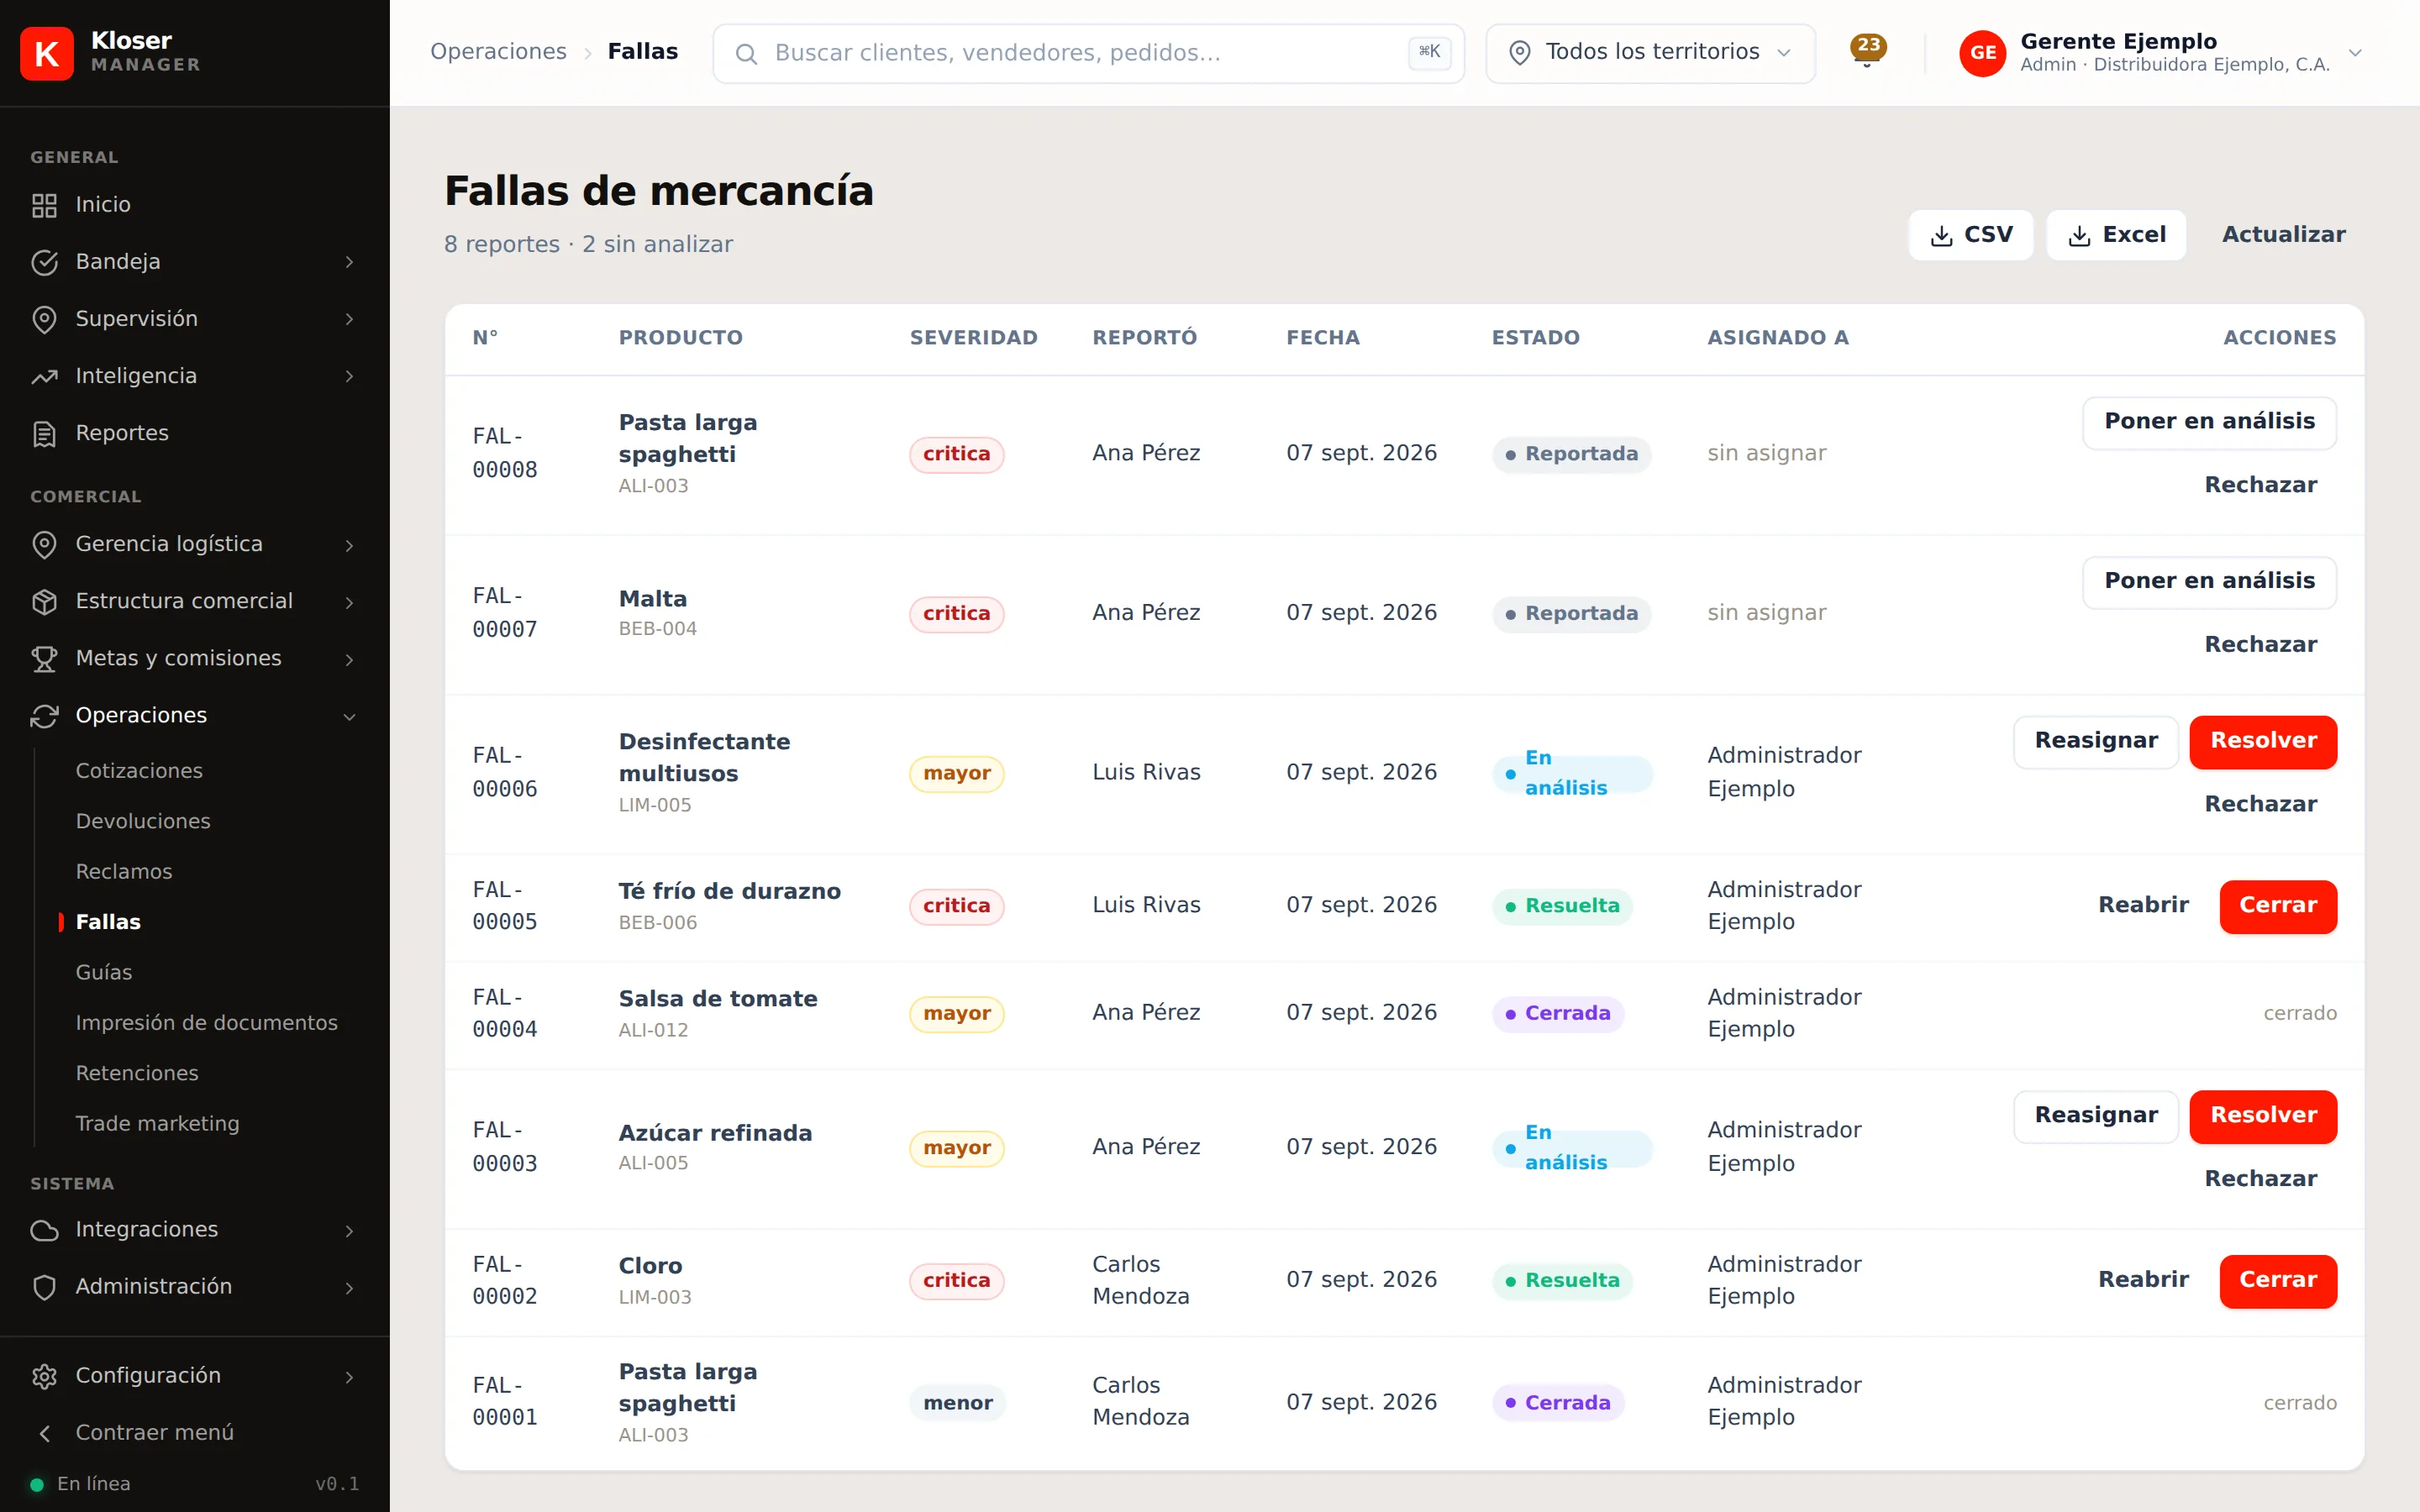Viewport: 2420px width, 1512px height.
Task: Export the table as CSV
Action: click(x=1970, y=235)
